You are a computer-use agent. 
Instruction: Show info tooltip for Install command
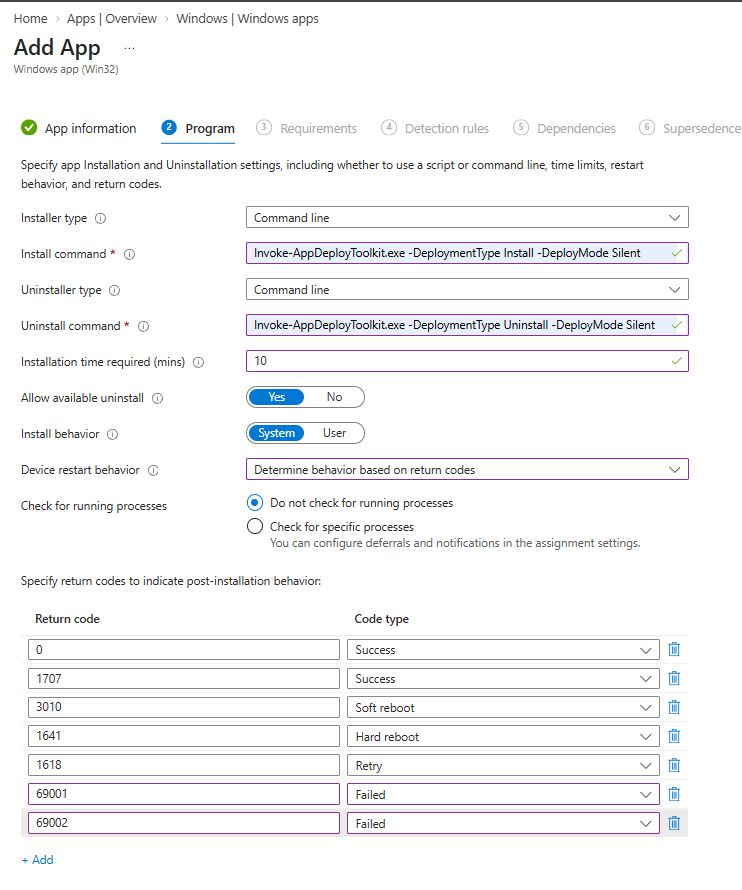point(129,254)
